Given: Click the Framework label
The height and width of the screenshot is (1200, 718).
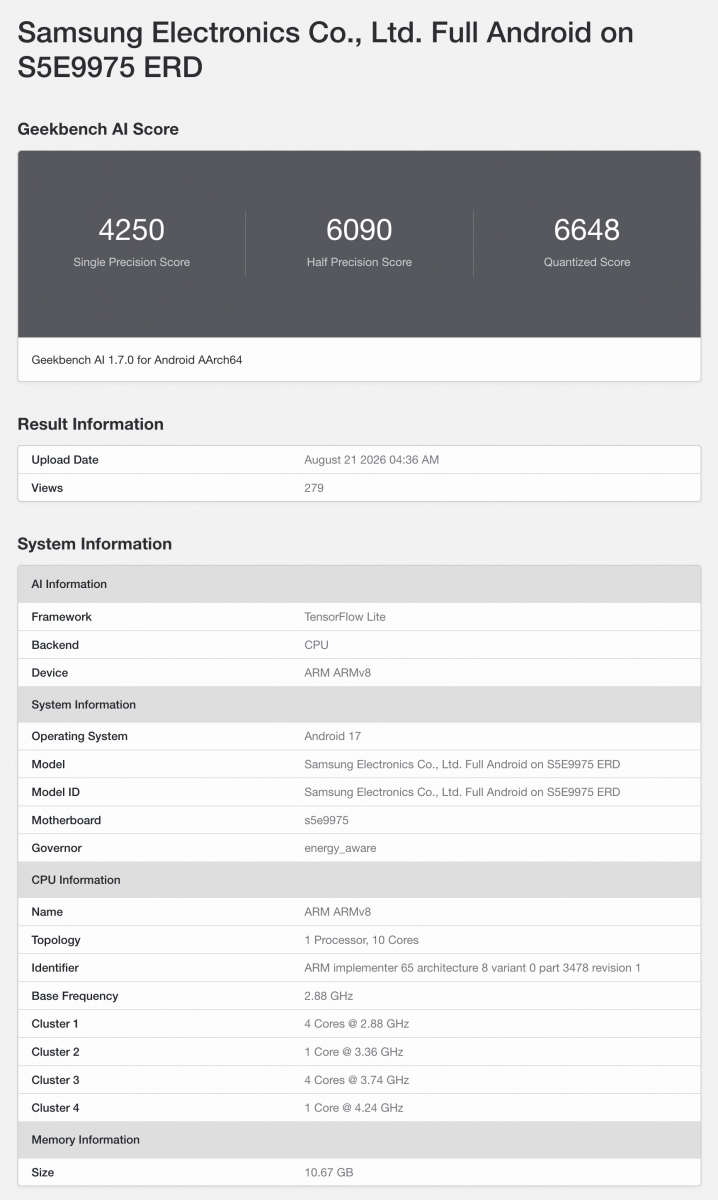Looking at the screenshot, I should (x=61, y=617).
